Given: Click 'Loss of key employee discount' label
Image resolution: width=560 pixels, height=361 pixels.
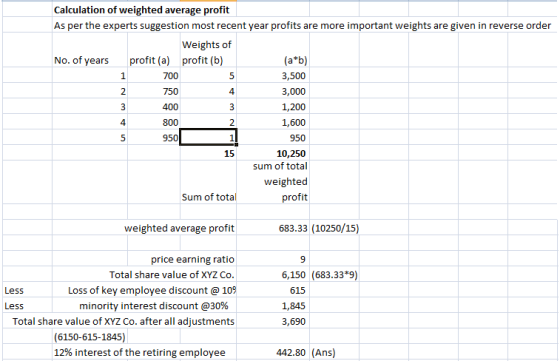Looking at the screenshot, I should pyautogui.click(x=152, y=290).
